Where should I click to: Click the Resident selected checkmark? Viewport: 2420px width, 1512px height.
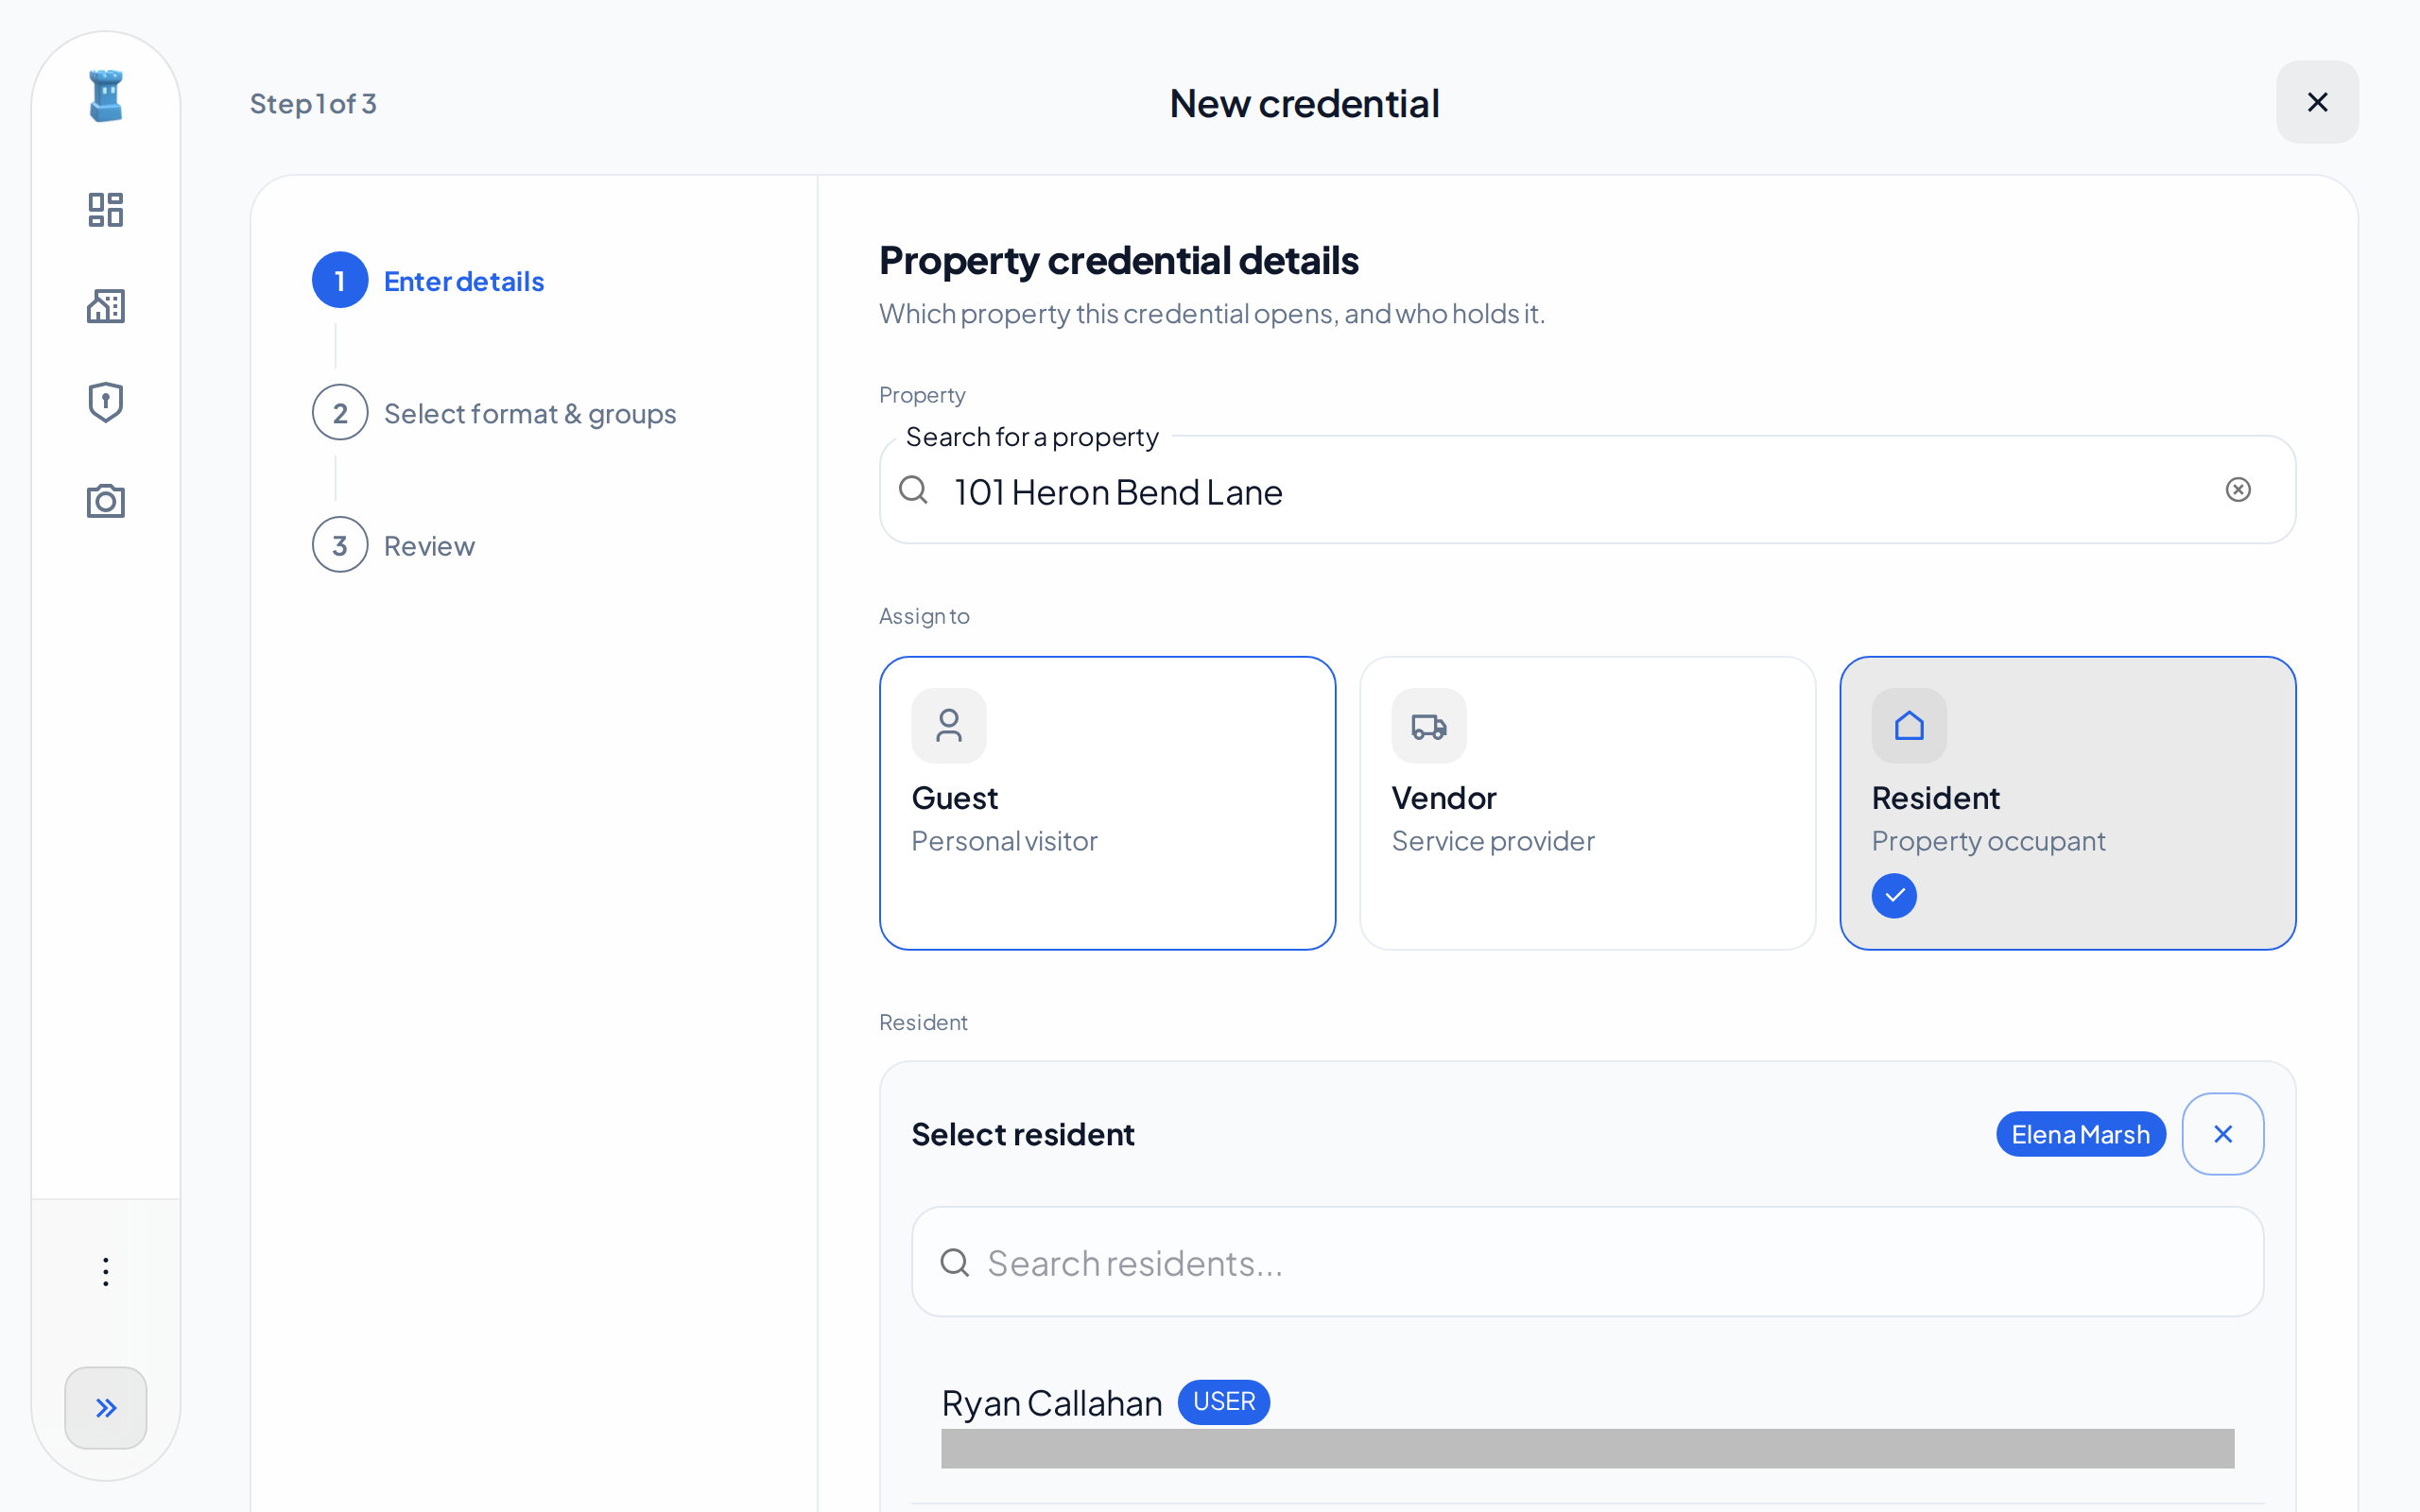(x=1894, y=895)
